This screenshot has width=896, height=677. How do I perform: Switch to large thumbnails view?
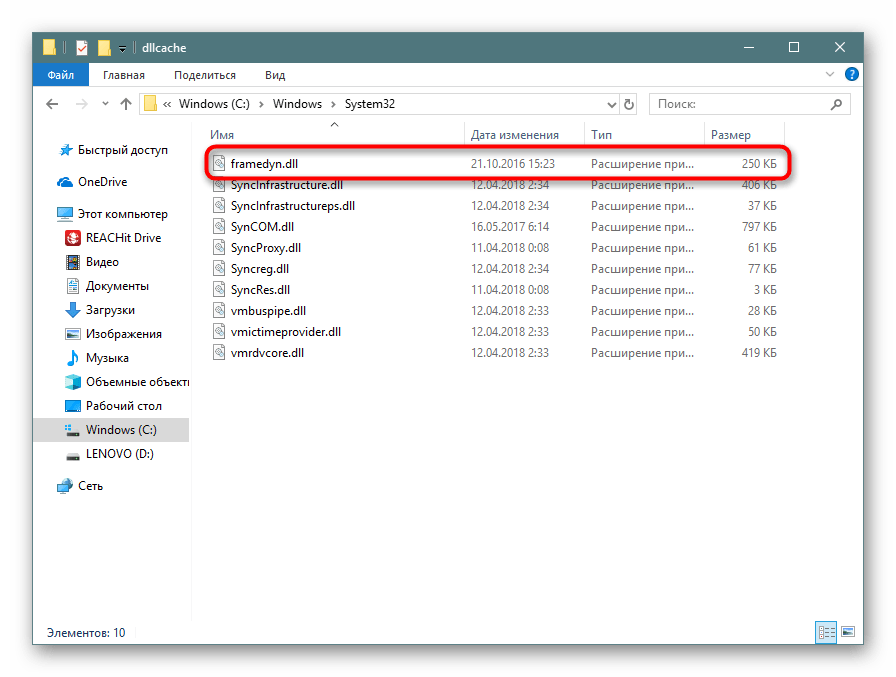[x=848, y=632]
